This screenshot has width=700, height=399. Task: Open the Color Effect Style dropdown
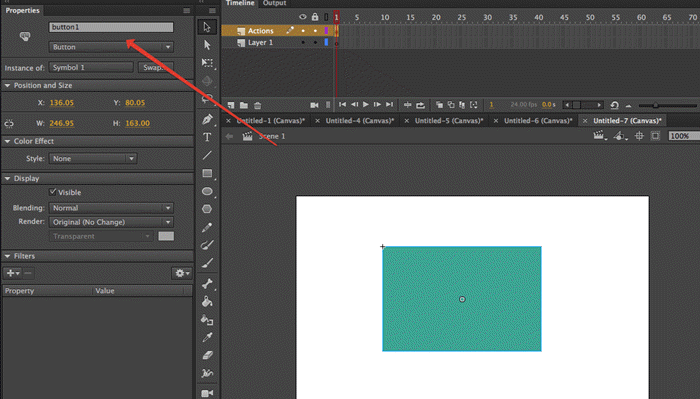click(92, 158)
